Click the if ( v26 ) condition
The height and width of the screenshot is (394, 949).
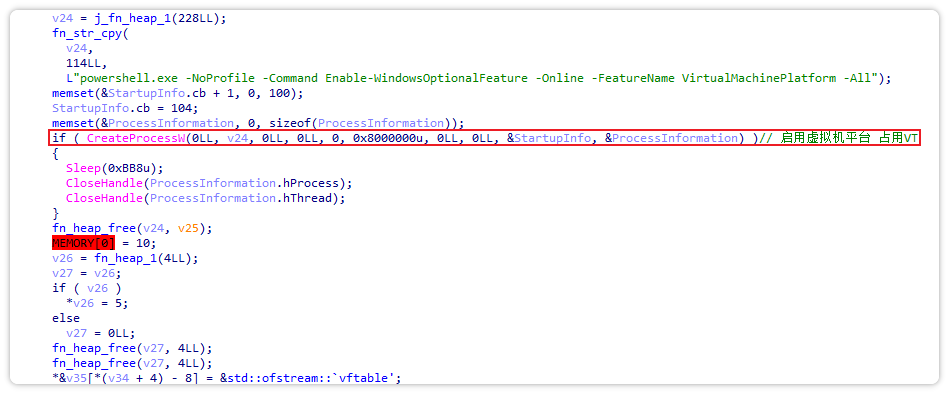pyautogui.click(x=87, y=288)
